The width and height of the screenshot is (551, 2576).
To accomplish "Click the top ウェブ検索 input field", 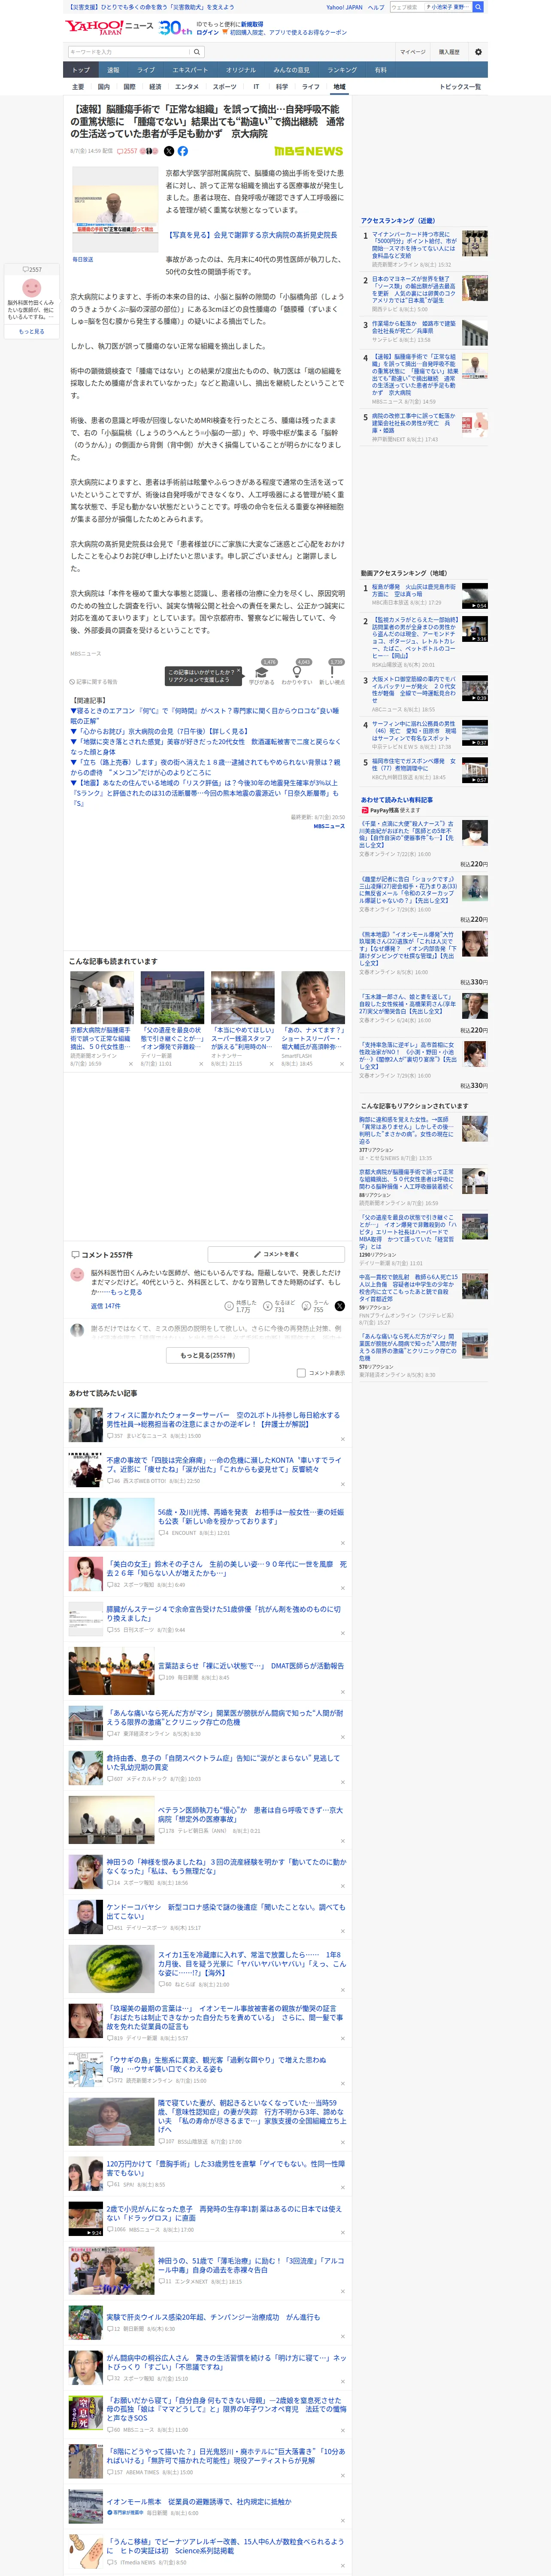I will pyautogui.click(x=407, y=7).
